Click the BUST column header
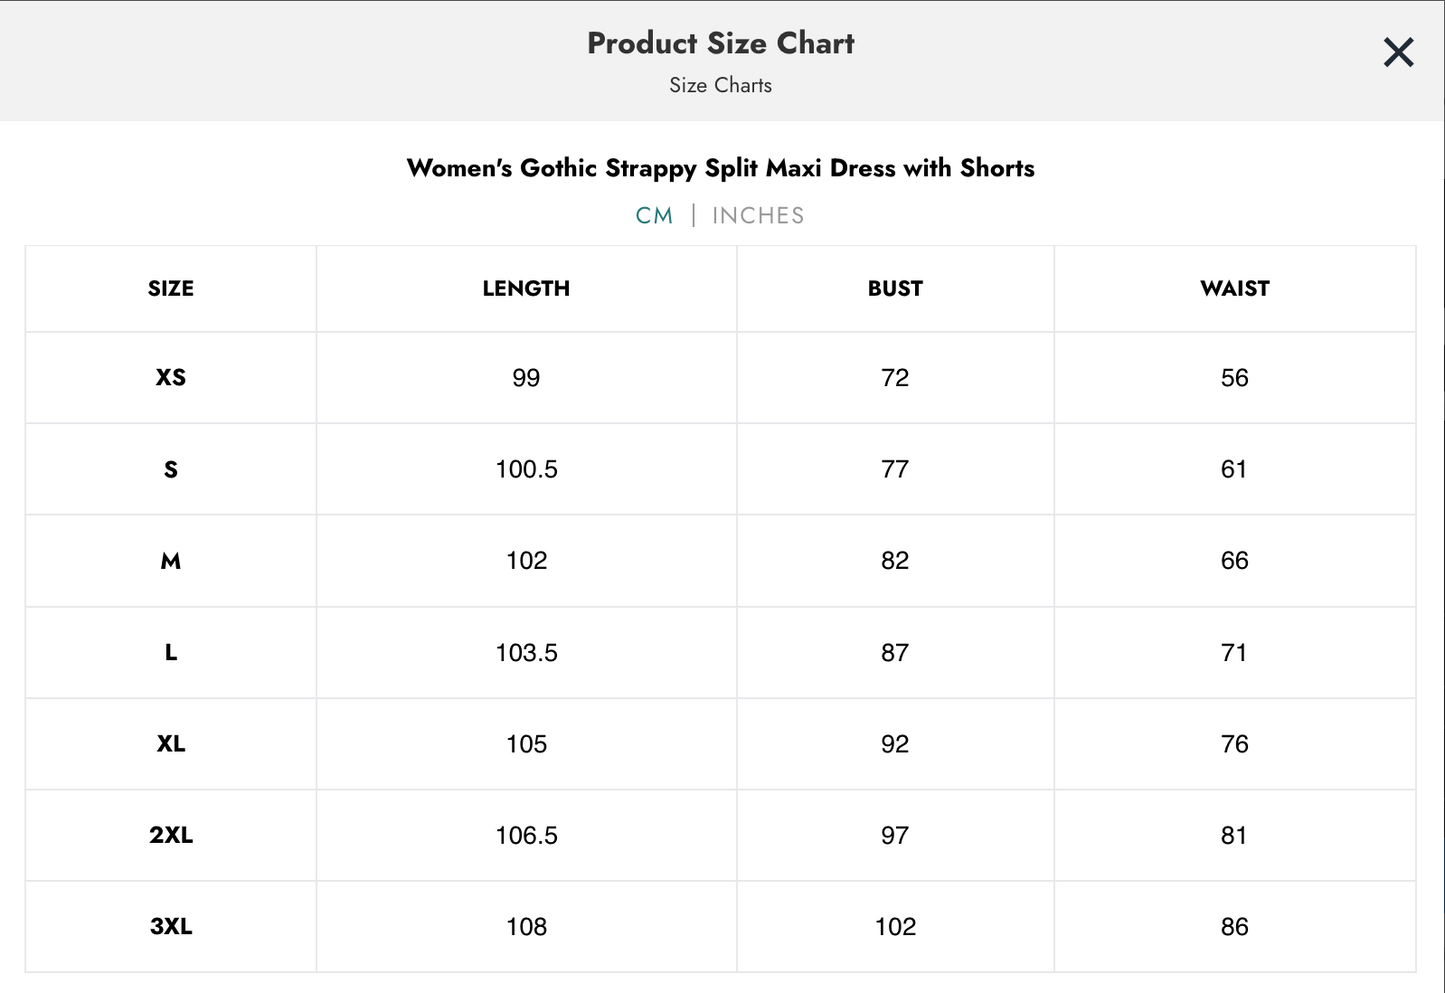The height and width of the screenshot is (993, 1445). pos(895,288)
